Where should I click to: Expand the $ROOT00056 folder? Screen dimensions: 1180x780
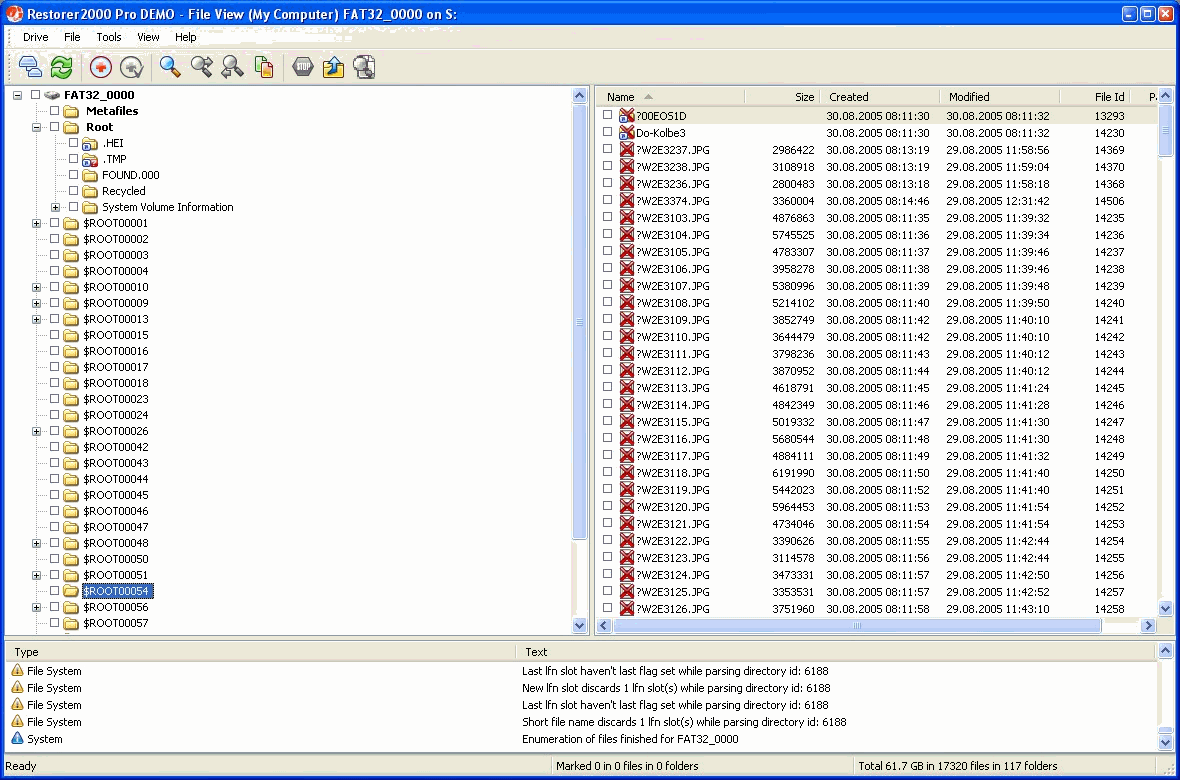tap(36, 607)
